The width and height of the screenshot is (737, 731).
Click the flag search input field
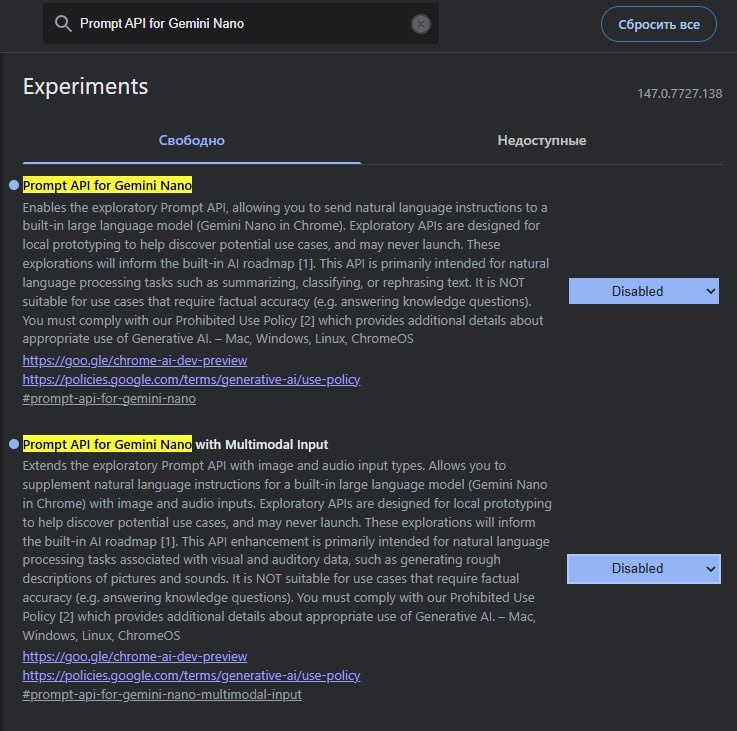click(241, 24)
